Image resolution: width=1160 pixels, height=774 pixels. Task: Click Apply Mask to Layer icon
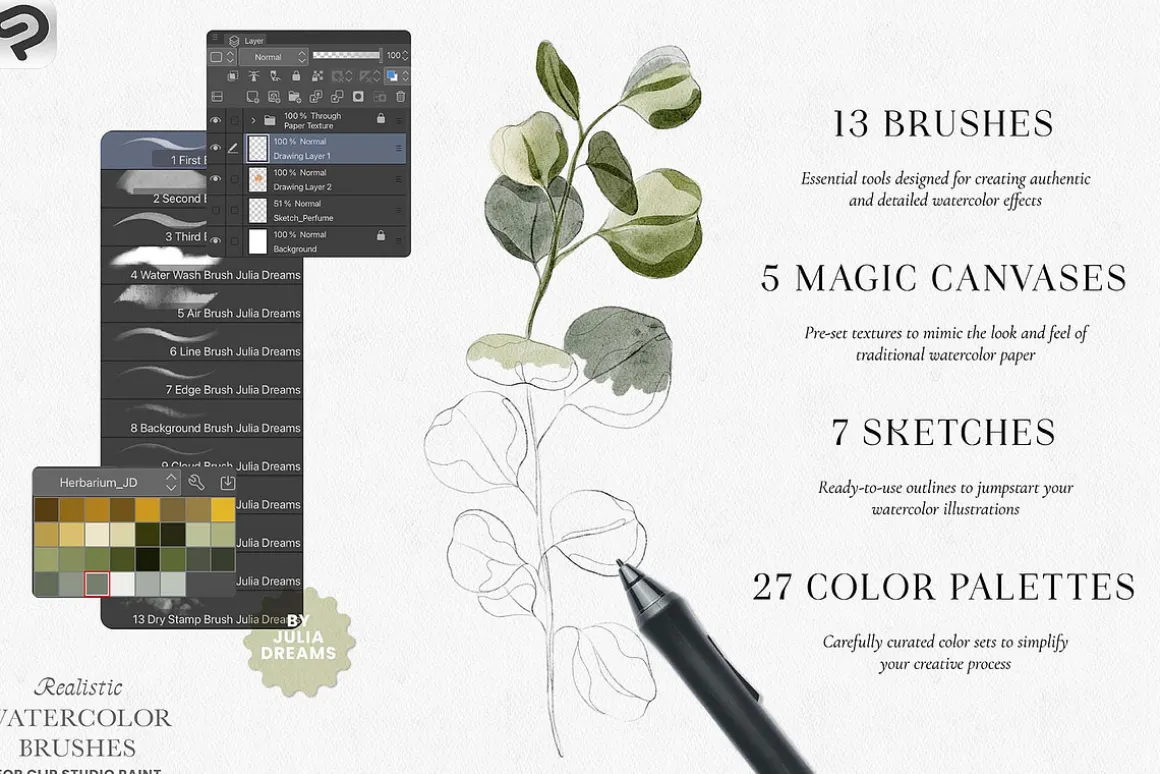pos(380,96)
